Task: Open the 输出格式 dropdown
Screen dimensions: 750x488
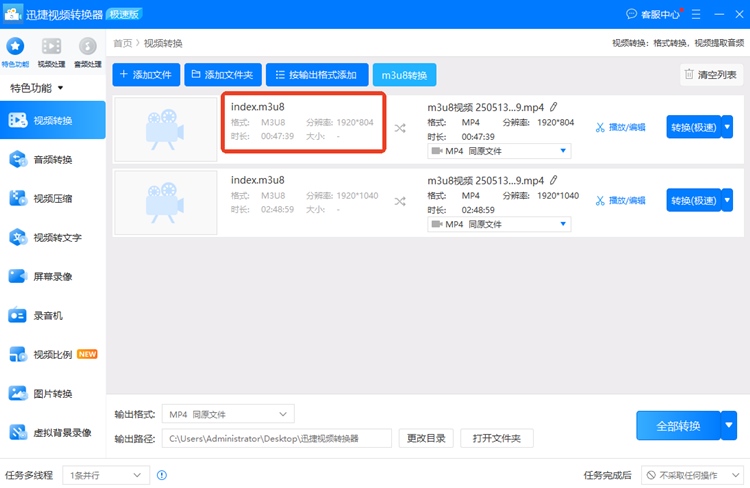Action: point(228,414)
